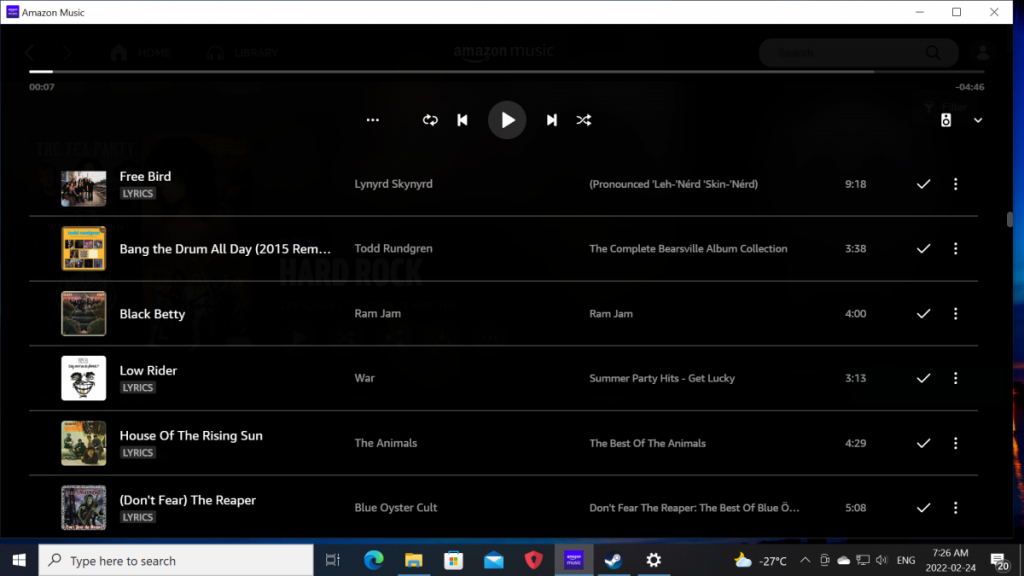
Task: Open more options for House Of The Rising Sun
Action: coord(955,443)
